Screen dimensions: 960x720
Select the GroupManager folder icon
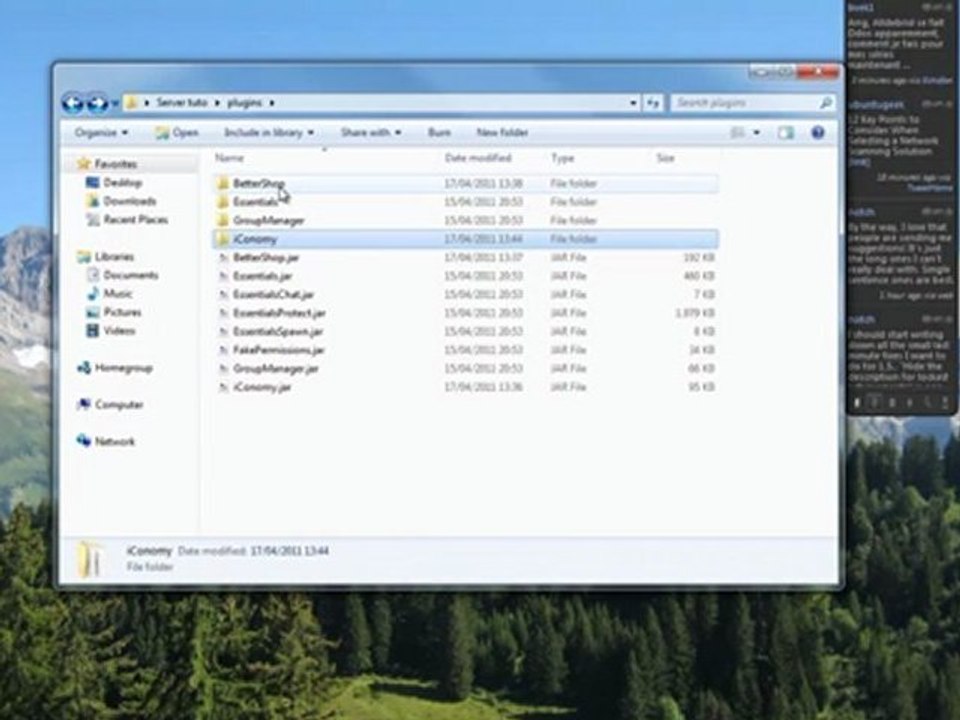pos(223,220)
